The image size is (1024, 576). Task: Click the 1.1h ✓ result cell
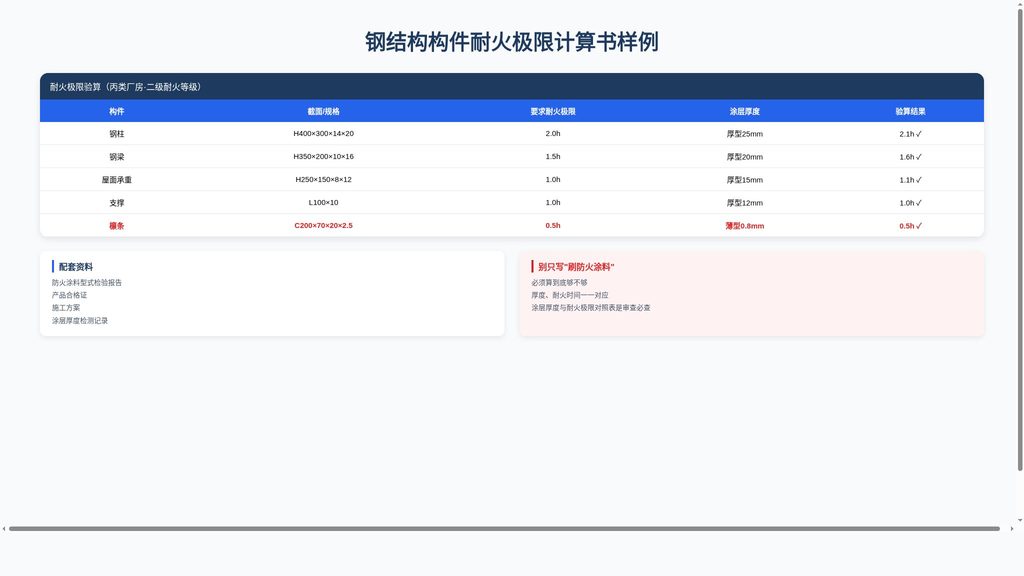(x=910, y=180)
